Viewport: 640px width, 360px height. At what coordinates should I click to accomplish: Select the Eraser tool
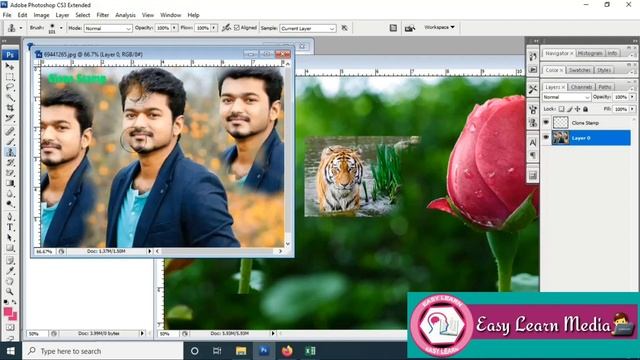click(x=10, y=173)
